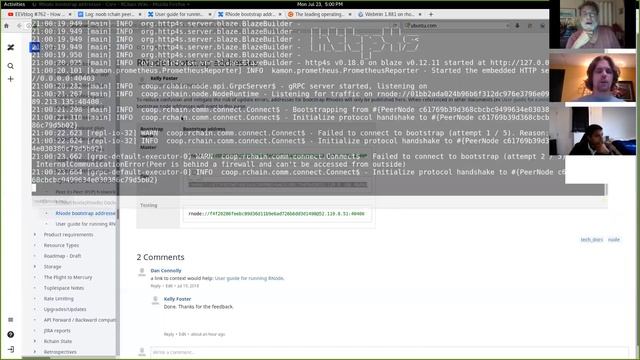
Task: Select top video participant thumbnail
Action: [x=592, y=24]
